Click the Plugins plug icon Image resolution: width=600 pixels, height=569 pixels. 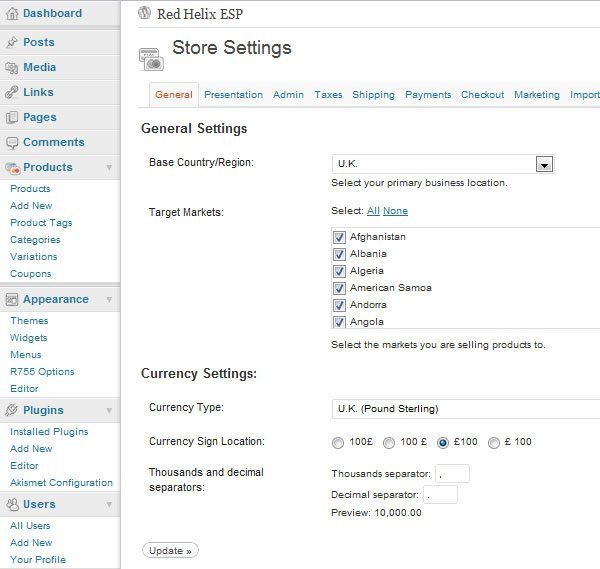12,410
